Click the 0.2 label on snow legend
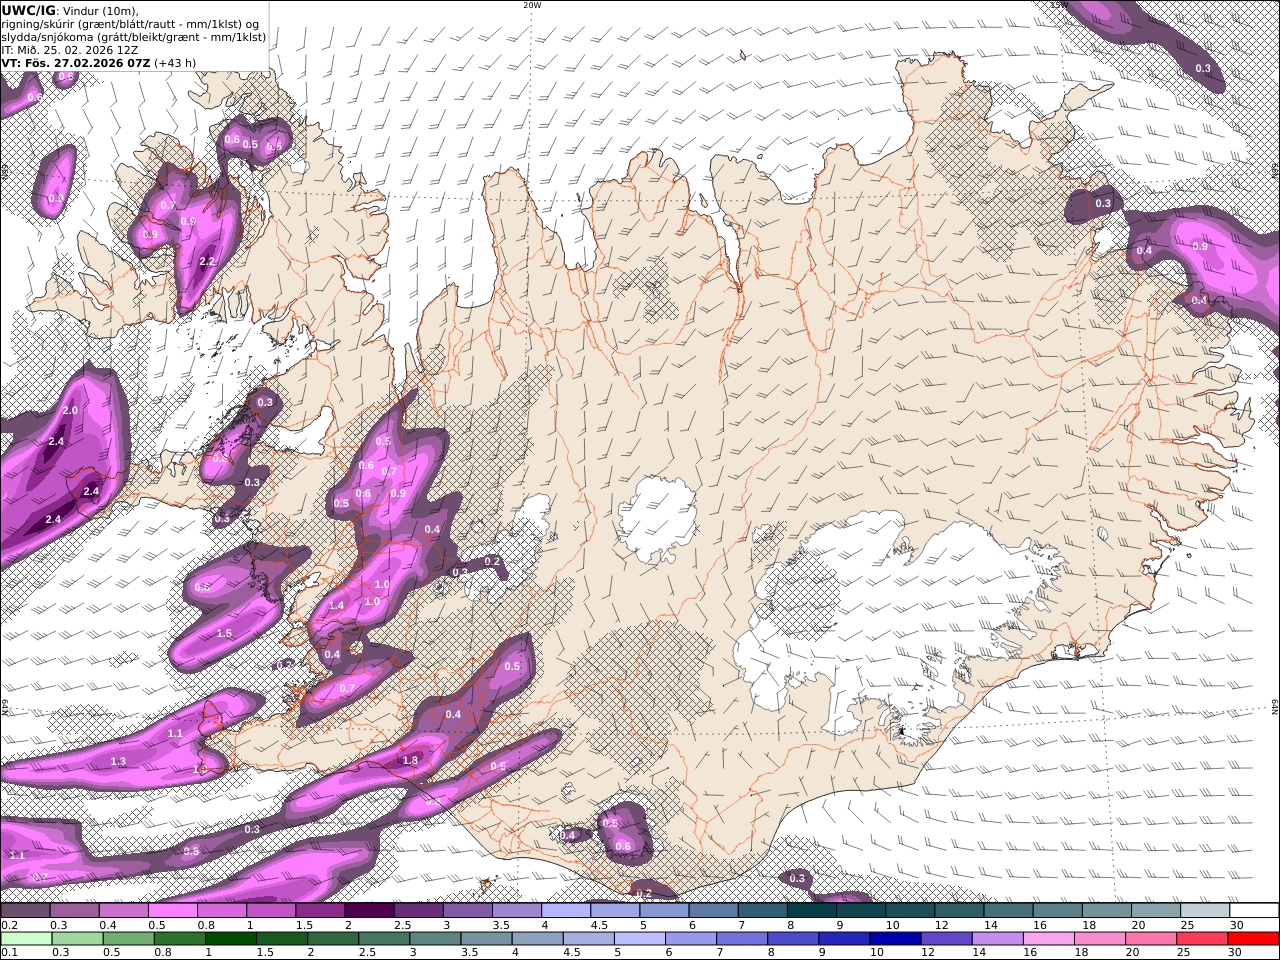Screen dimensions: 1280x960 tap(8, 925)
